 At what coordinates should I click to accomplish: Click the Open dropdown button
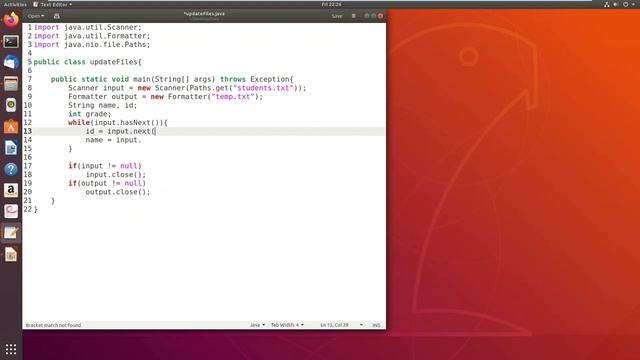click(x=36, y=16)
